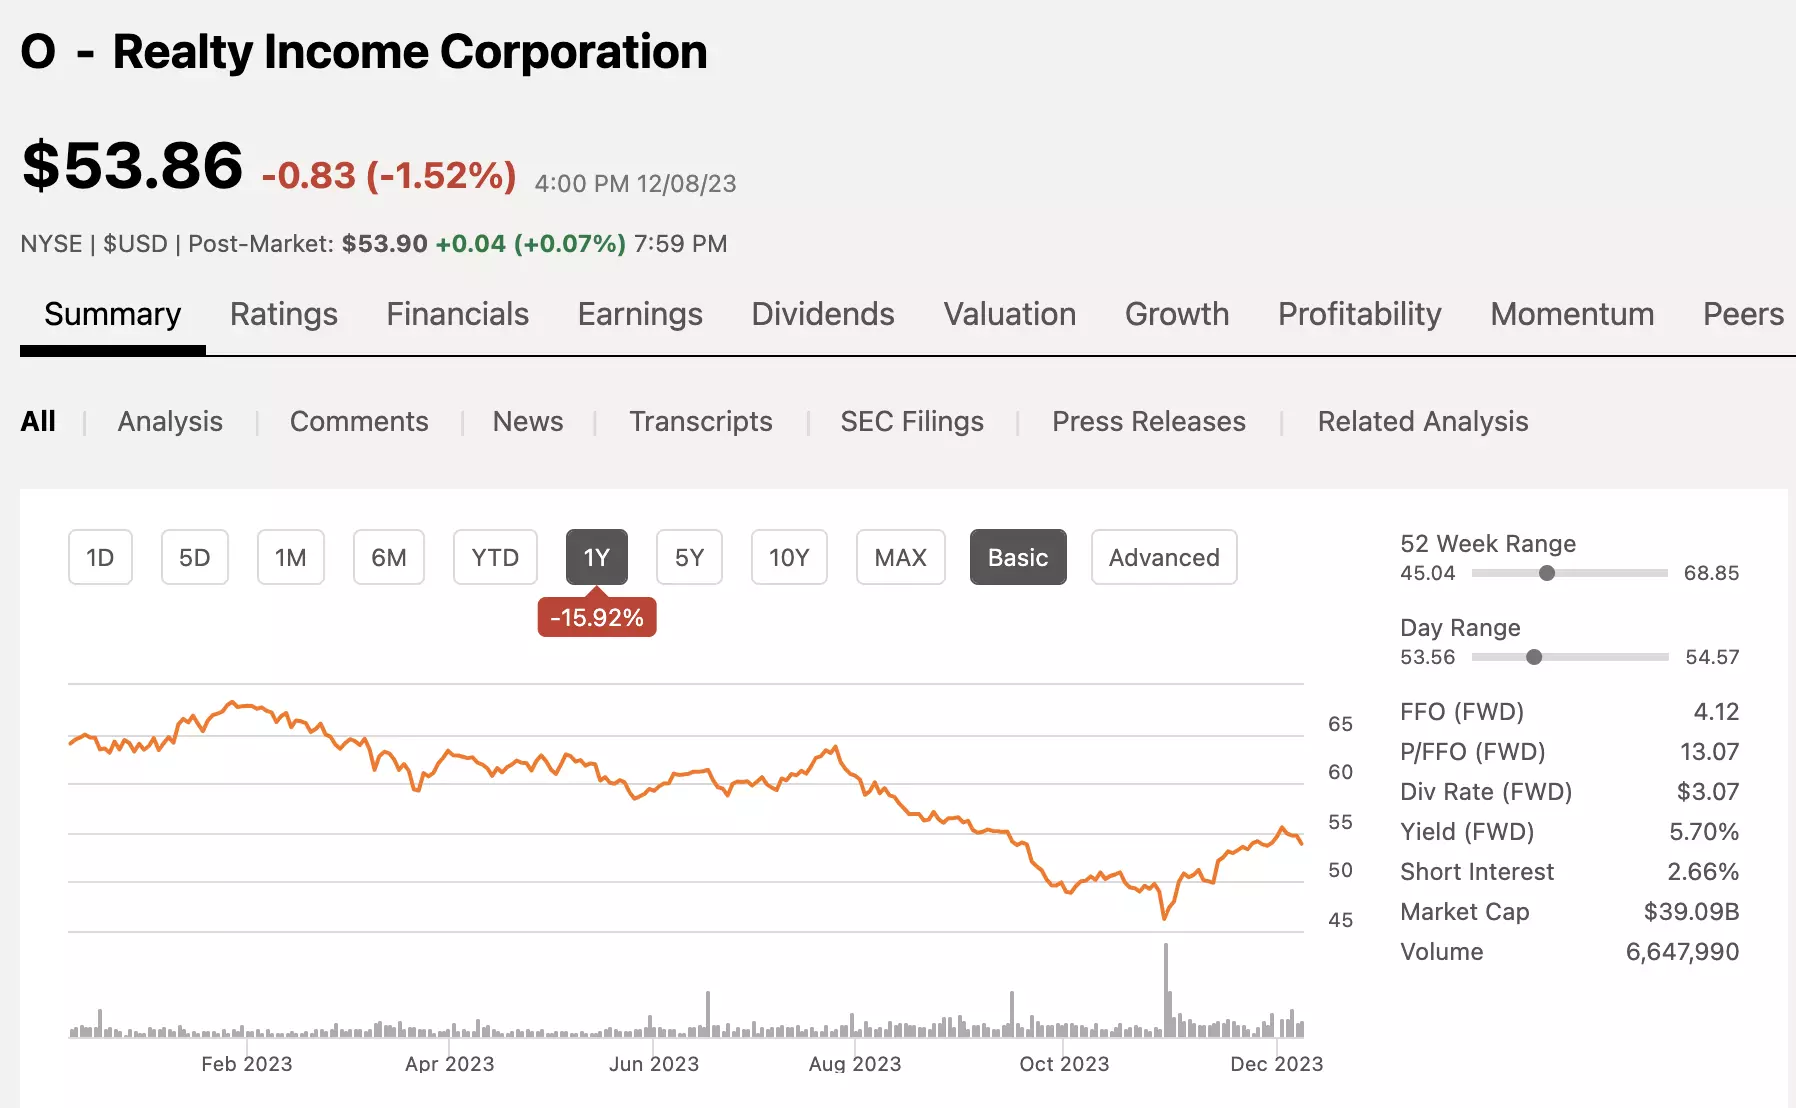This screenshot has height=1108, width=1796.
Task: Select the 1Y chart range
Action: [x=597, y=557]
